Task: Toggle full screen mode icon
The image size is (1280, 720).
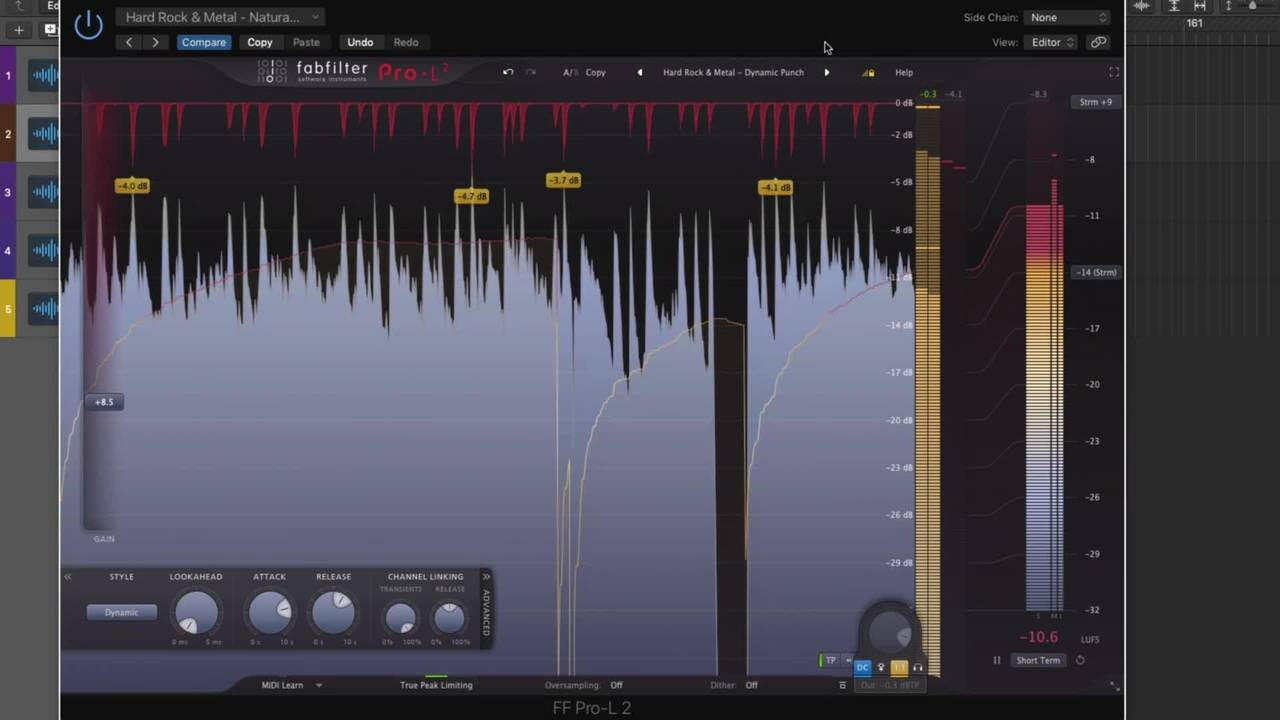Action: coord(1114,73)
